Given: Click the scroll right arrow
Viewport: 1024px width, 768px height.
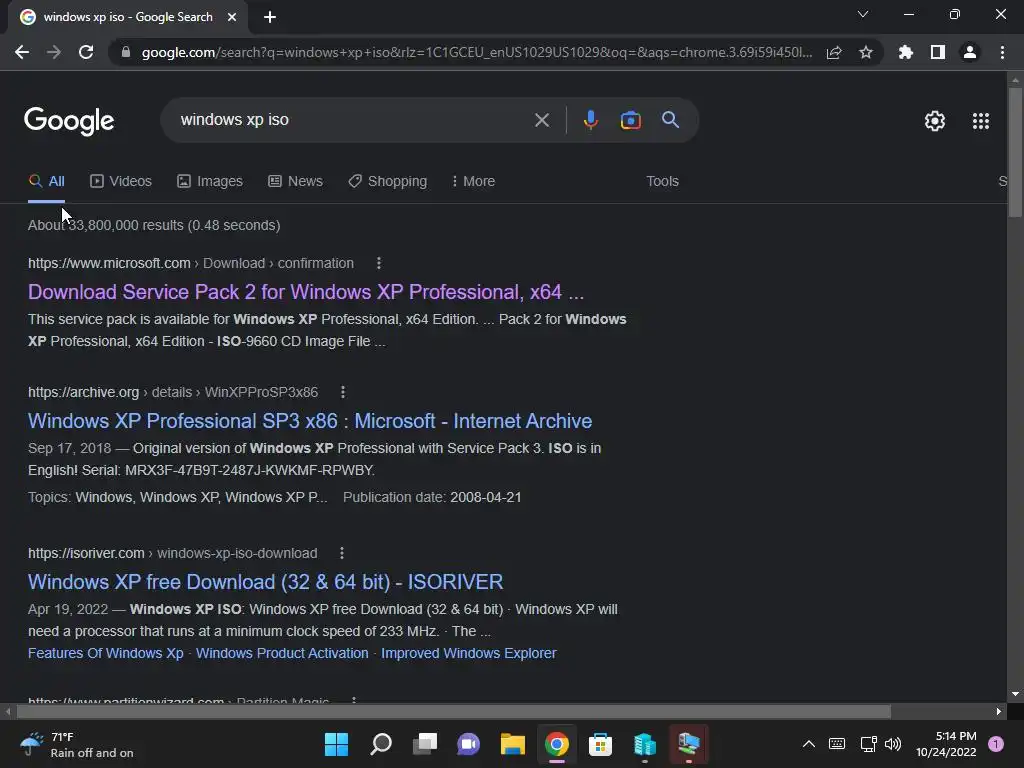Looking at the screenshot, I should pos(999,711).
